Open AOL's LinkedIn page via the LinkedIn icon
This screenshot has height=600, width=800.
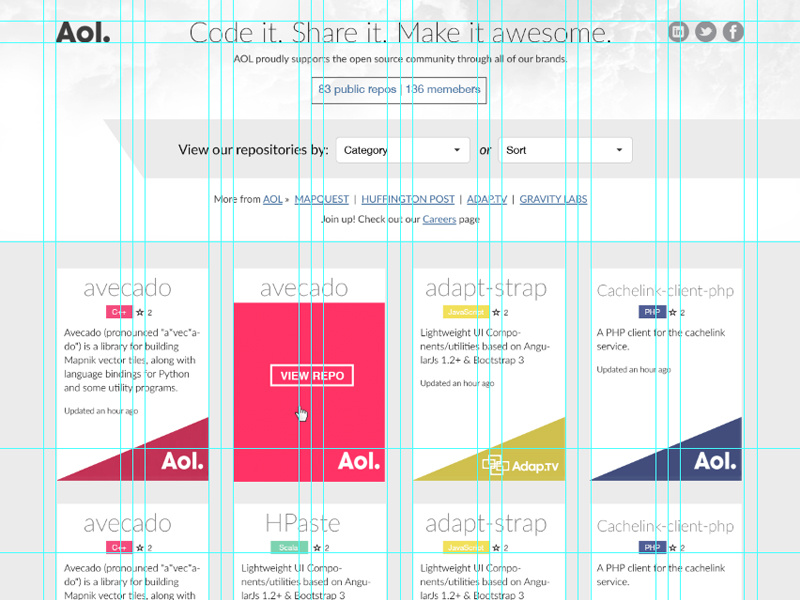point(678,31)
